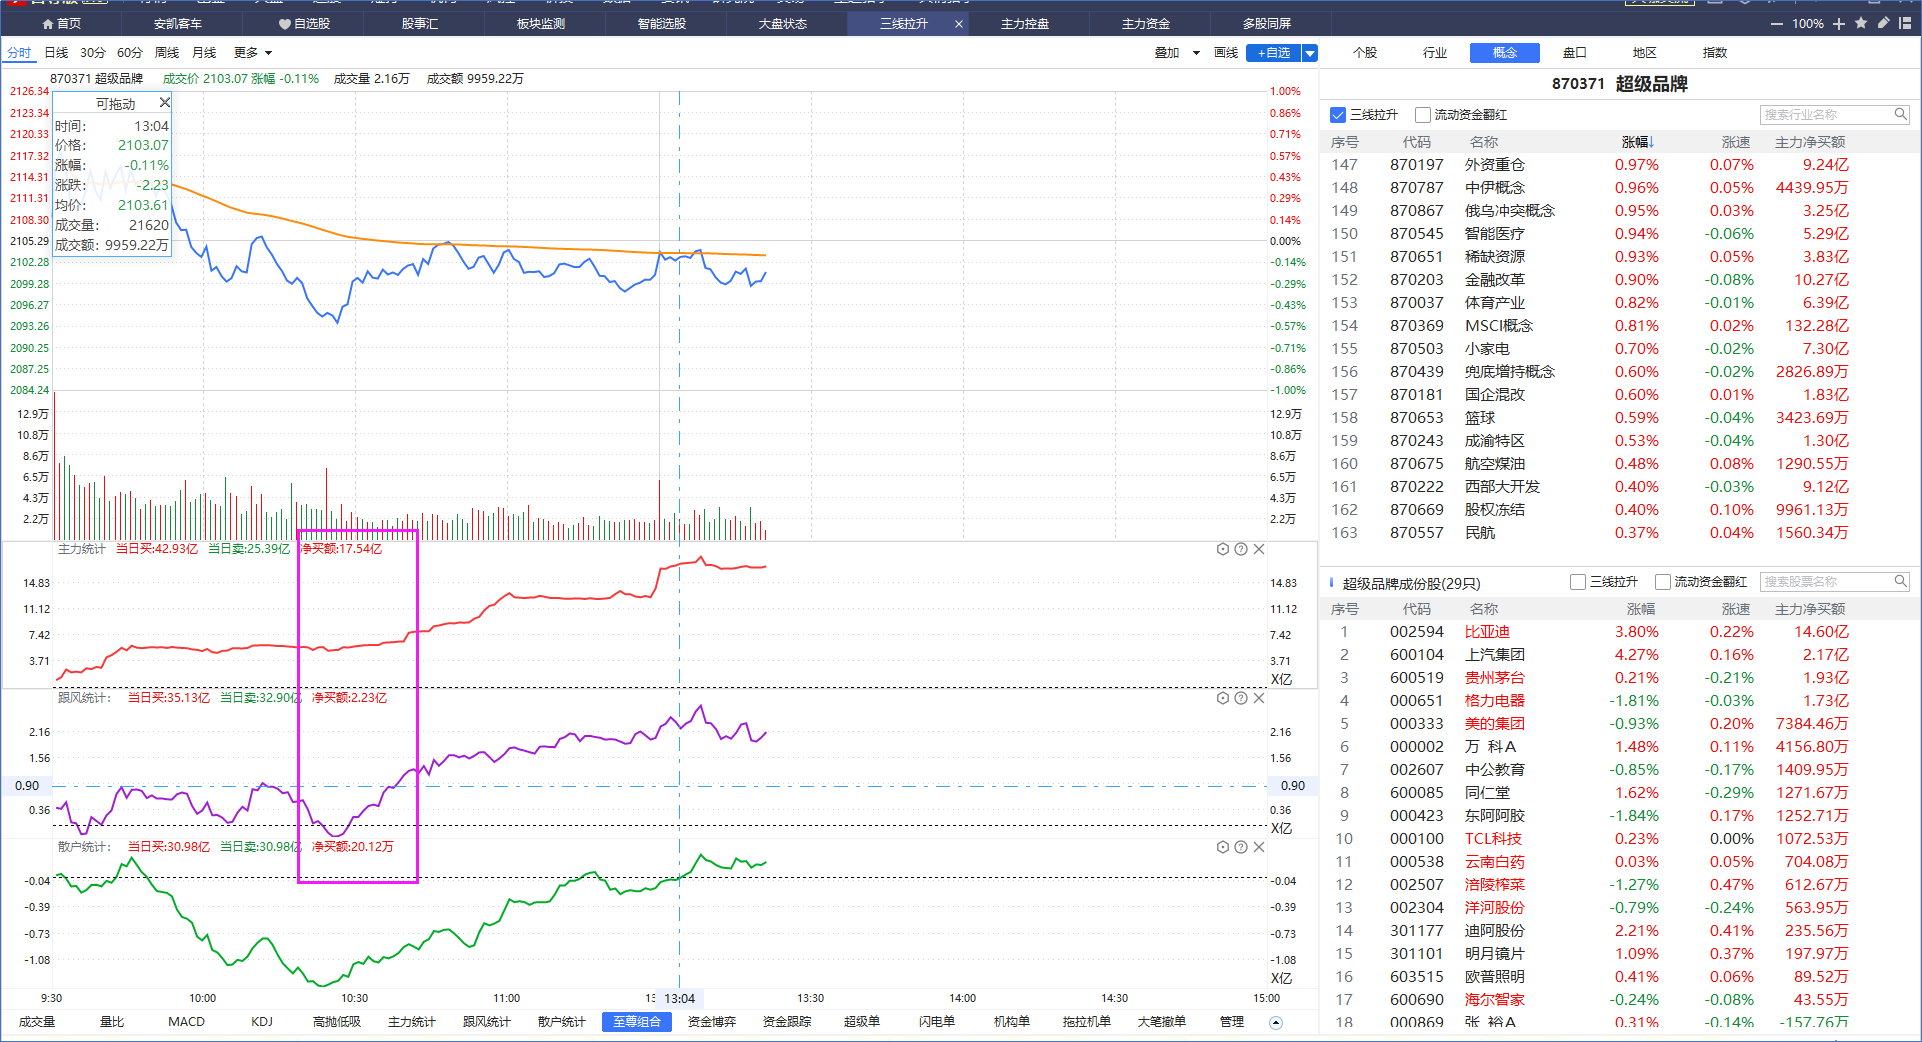Click the pencil edit icon in top bar
The image size is (1922, 1042).
tap(1883, 23)
